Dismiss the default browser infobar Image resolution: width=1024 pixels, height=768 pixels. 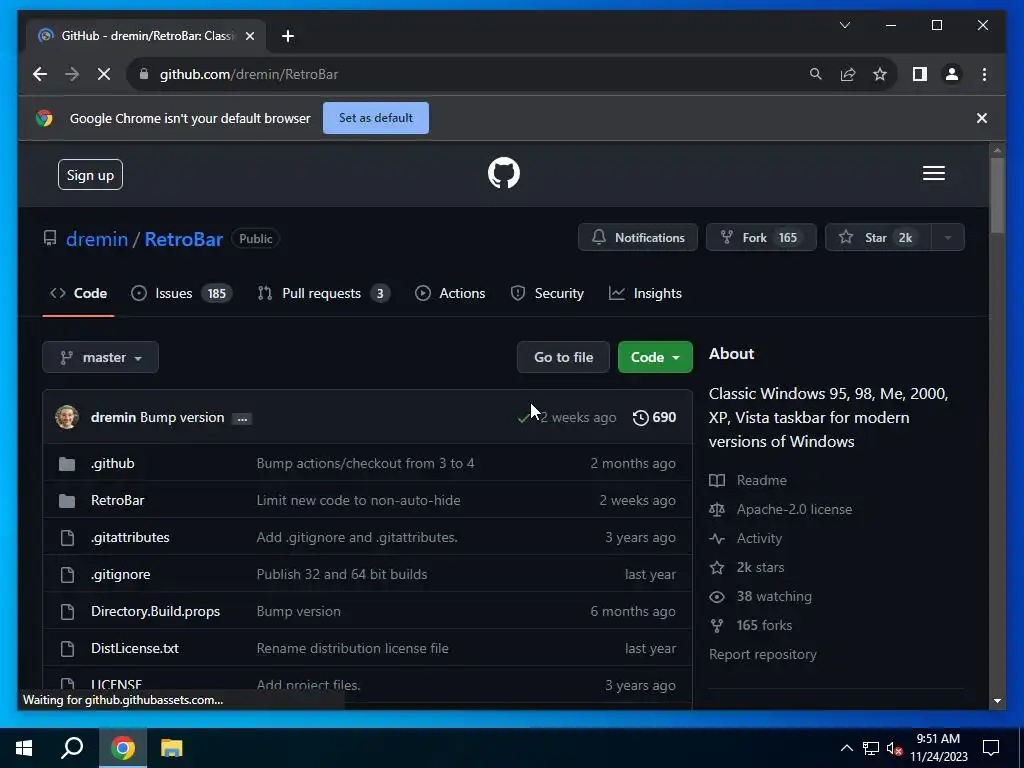pyautogui.click(x=982, y=118)
